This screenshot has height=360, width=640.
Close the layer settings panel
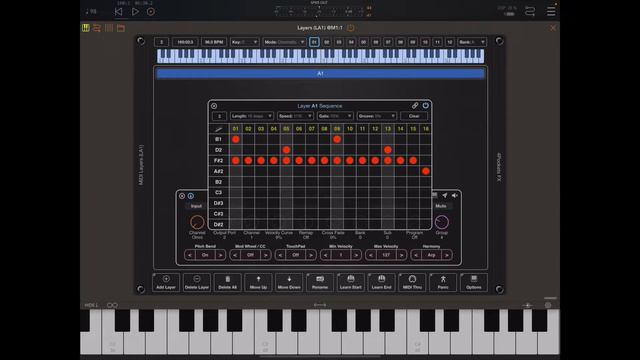[182, 196]
